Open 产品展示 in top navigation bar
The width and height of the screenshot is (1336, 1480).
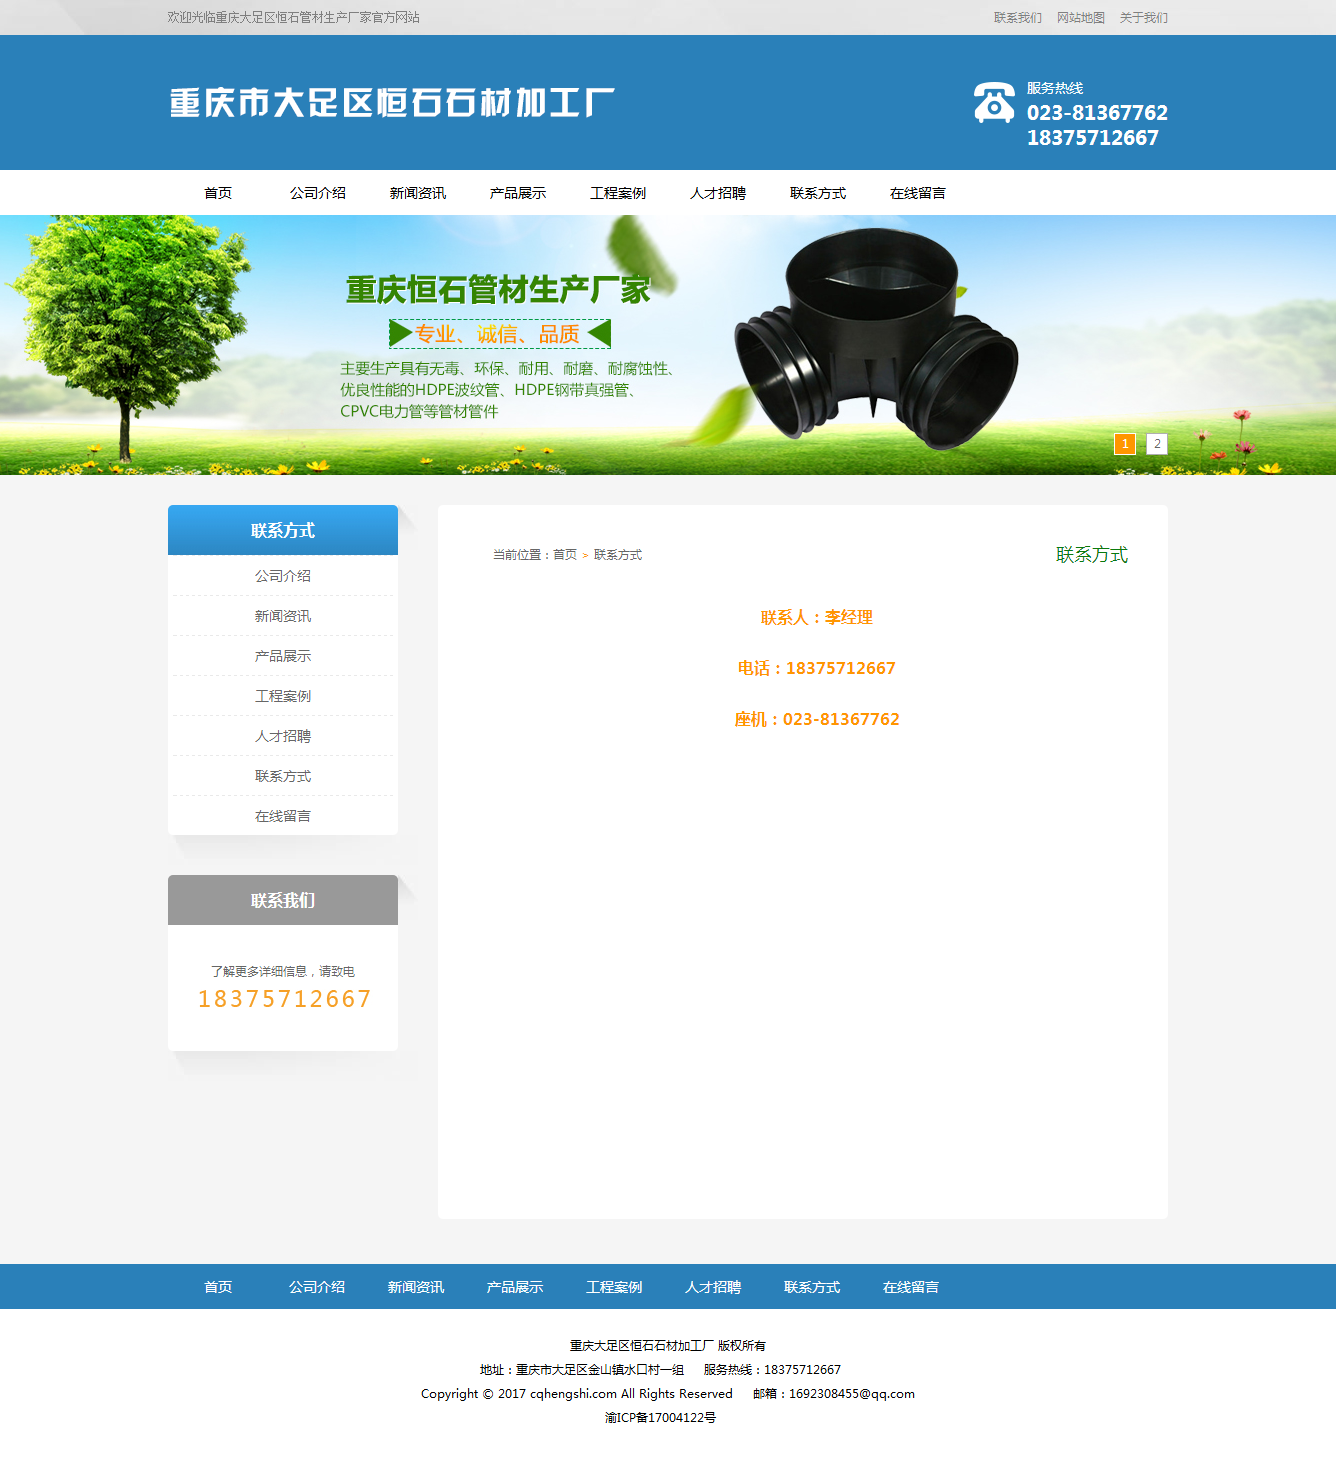(518, 193)
